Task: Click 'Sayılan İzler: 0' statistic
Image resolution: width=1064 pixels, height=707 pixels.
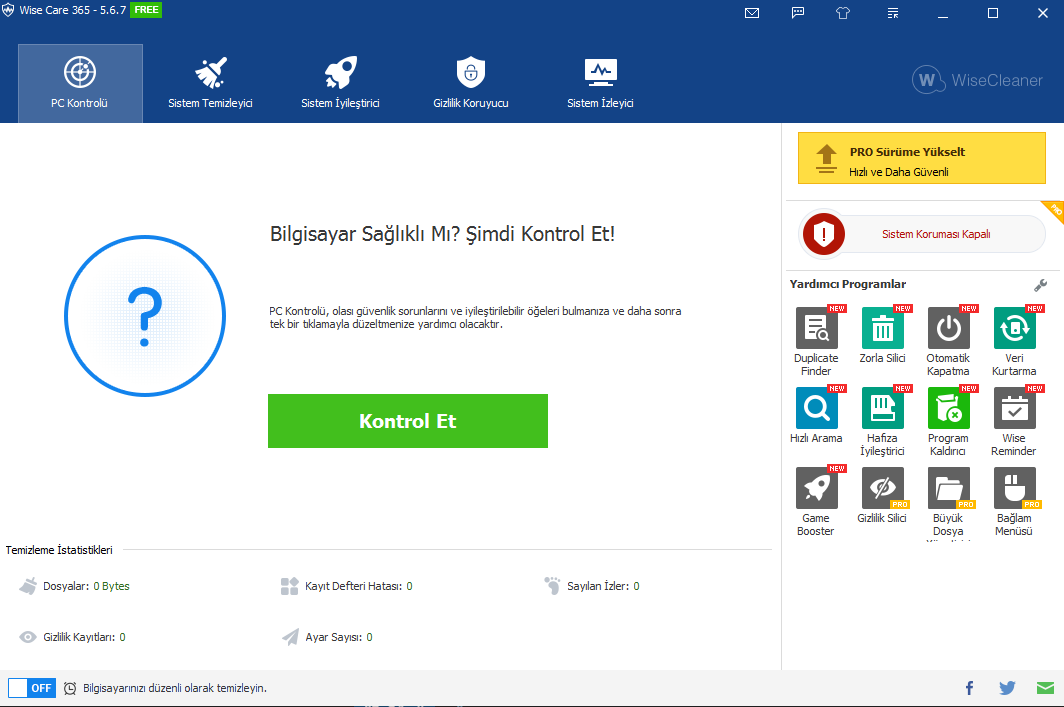Action: (591, 586)
